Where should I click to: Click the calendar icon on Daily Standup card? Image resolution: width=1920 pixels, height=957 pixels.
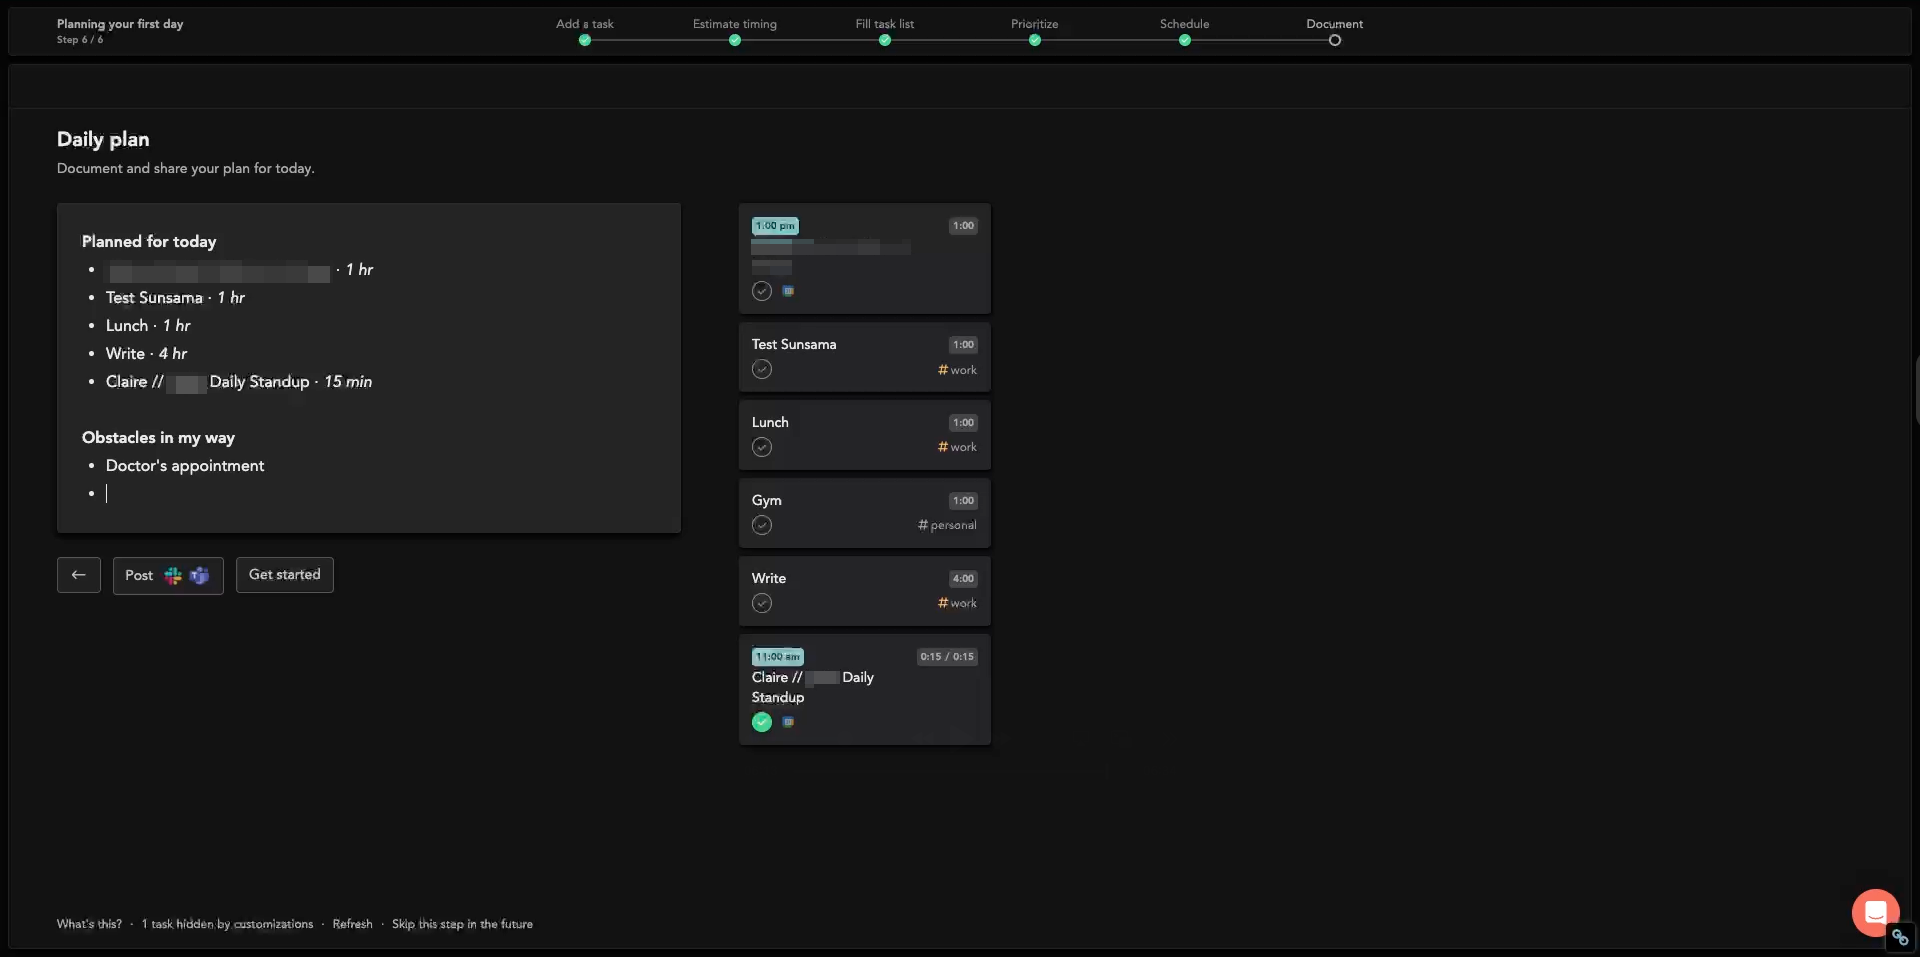[x=788, y=722]
